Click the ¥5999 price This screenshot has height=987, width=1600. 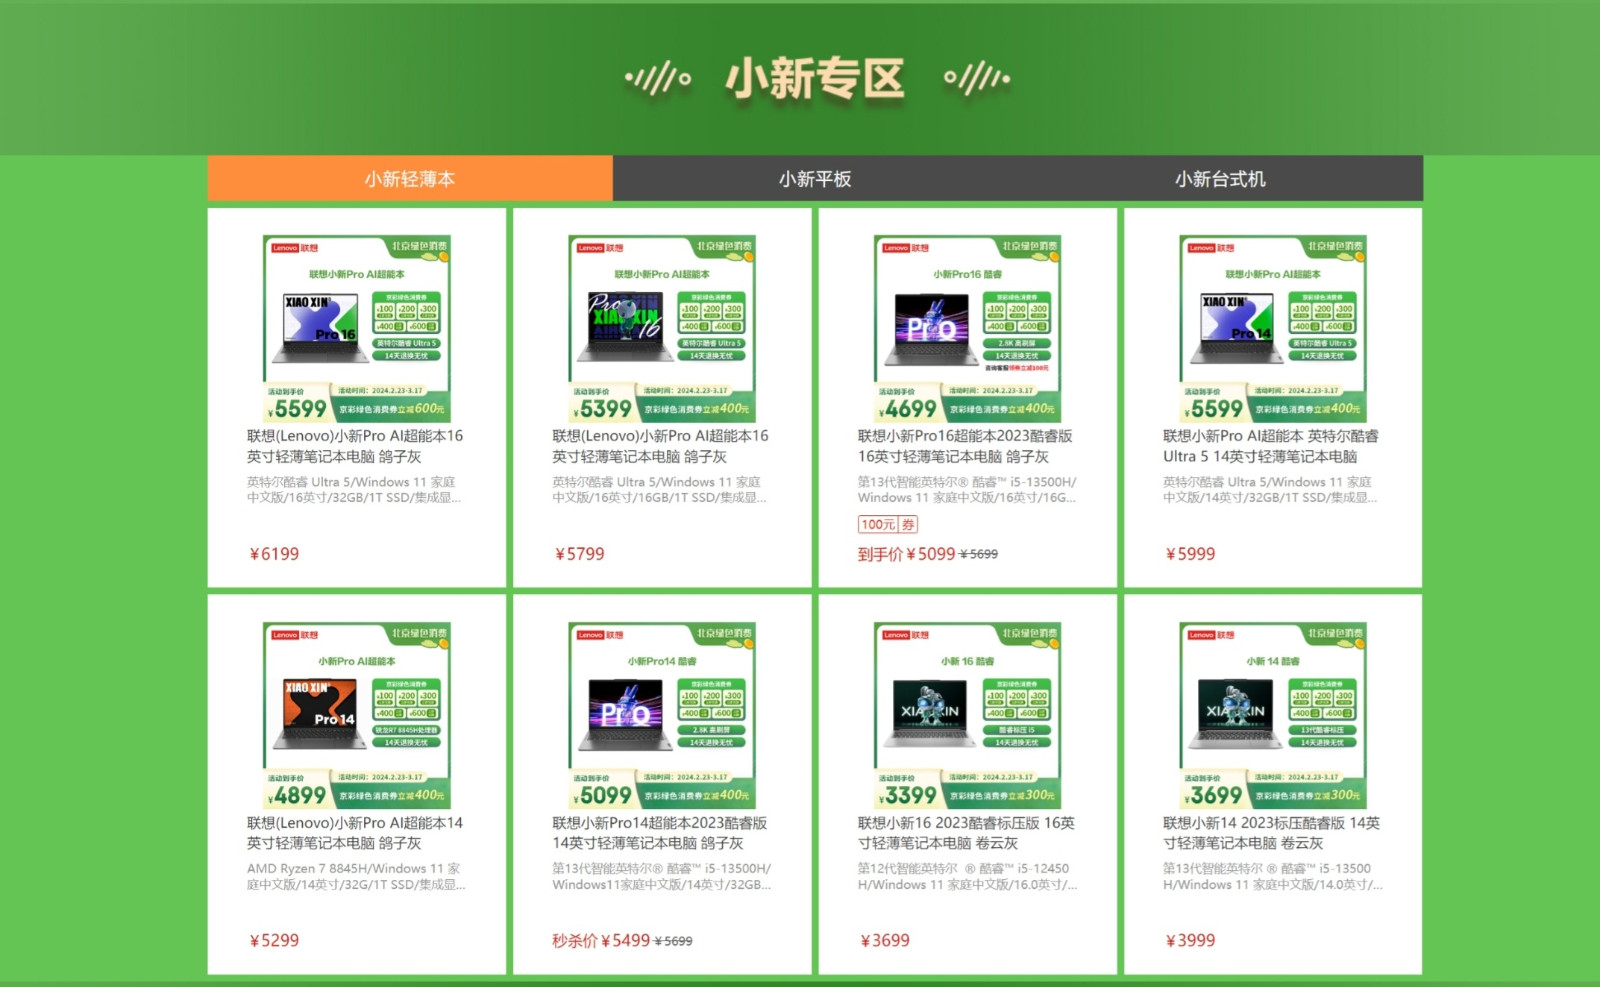coord(1190,554)
